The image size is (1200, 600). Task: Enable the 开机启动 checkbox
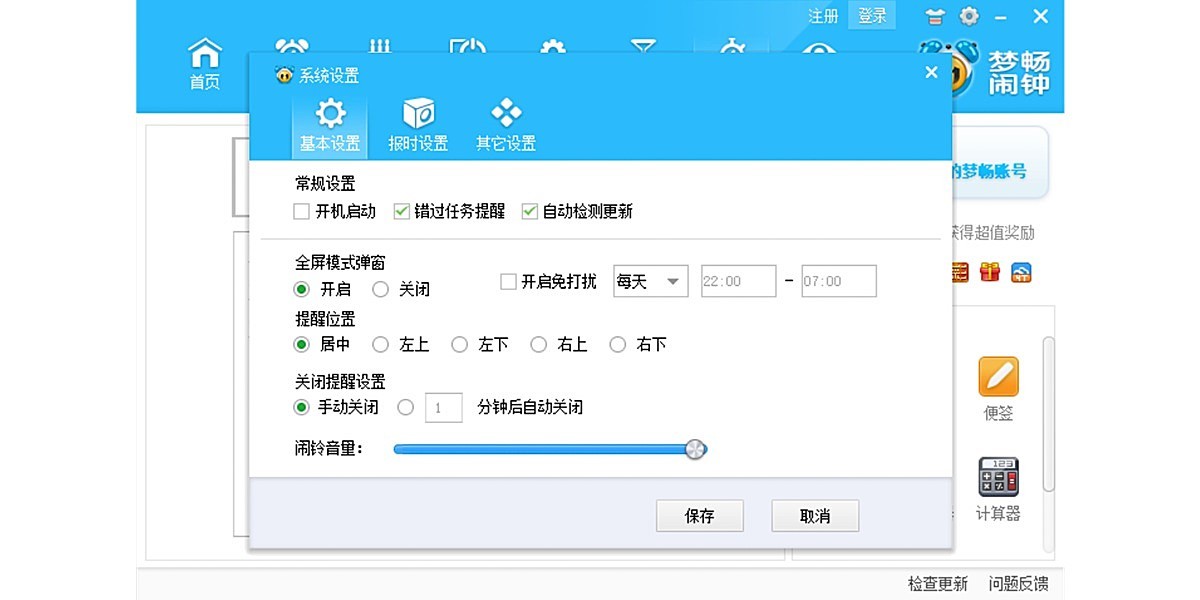coord(301,211)
